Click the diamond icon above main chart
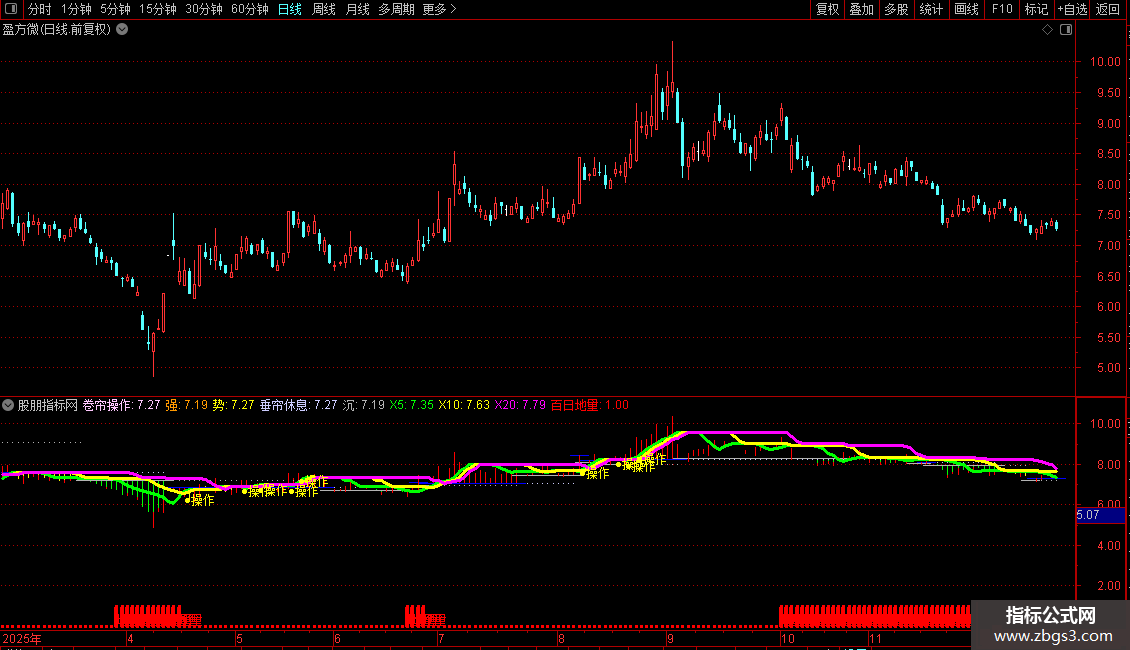The height and width of the screenshot is (650, 1130). pyautogui.click(x=1048, y=30)
